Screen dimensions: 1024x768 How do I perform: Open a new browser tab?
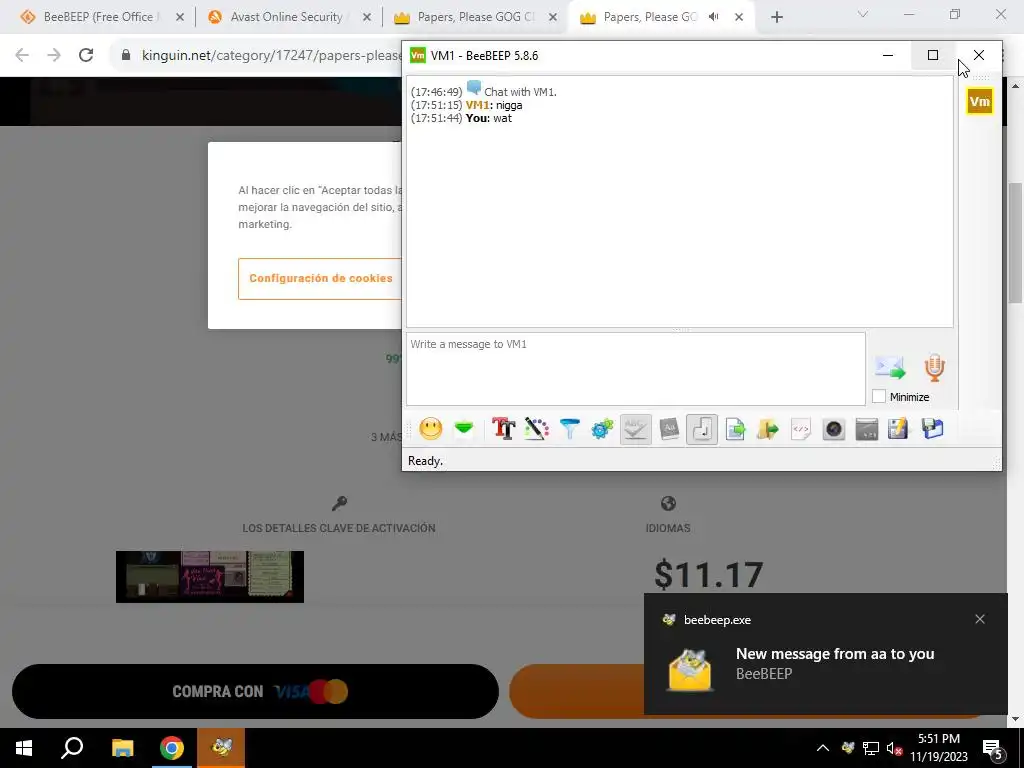click(x=776, y=18)
